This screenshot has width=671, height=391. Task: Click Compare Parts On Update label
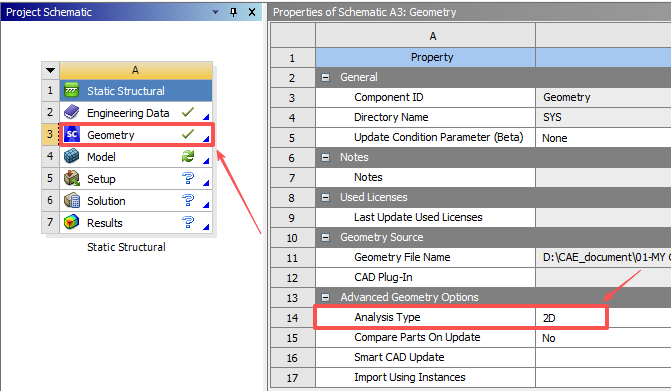(417, 338)
